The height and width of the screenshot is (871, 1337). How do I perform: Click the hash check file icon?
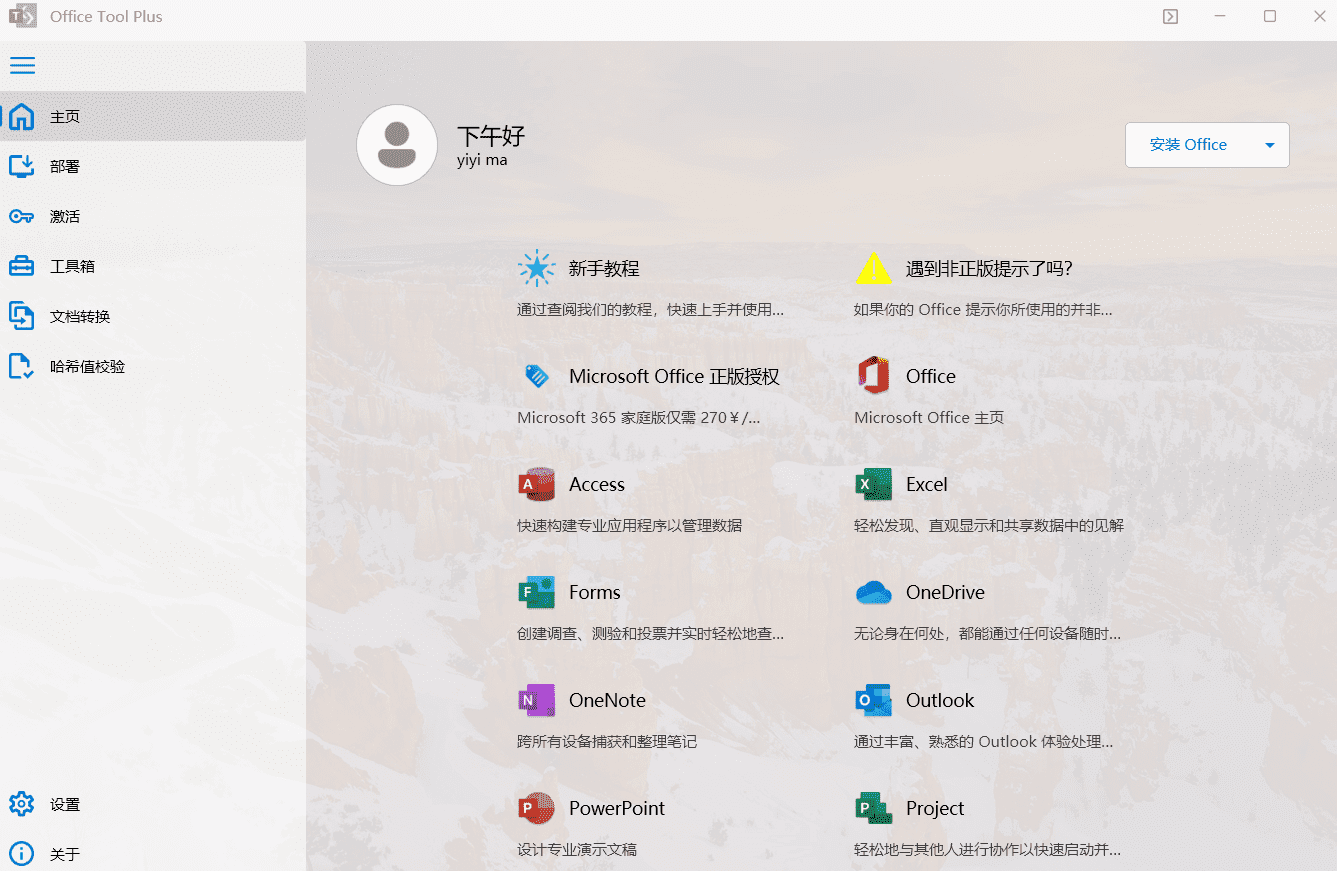pyautogui.click(x=22, y=367)
